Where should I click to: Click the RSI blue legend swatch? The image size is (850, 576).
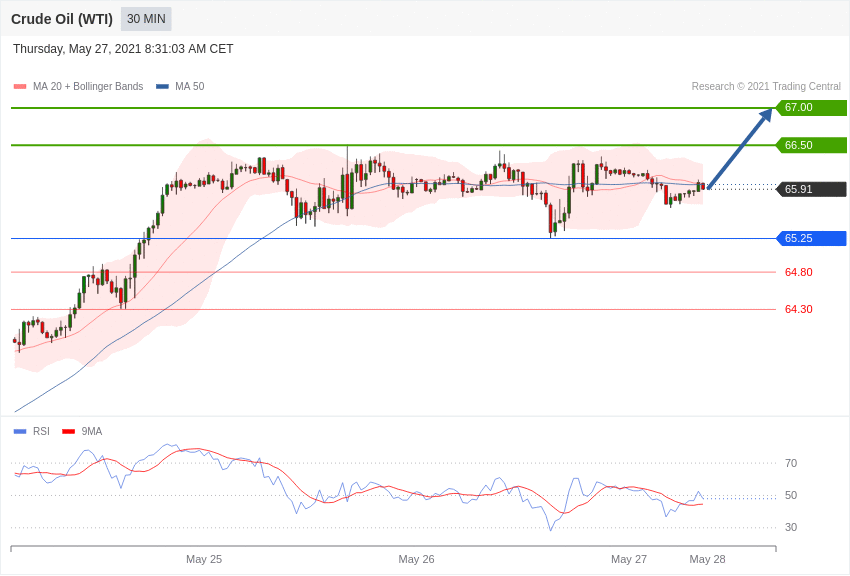pyautogui.click(x=20, y=432)
